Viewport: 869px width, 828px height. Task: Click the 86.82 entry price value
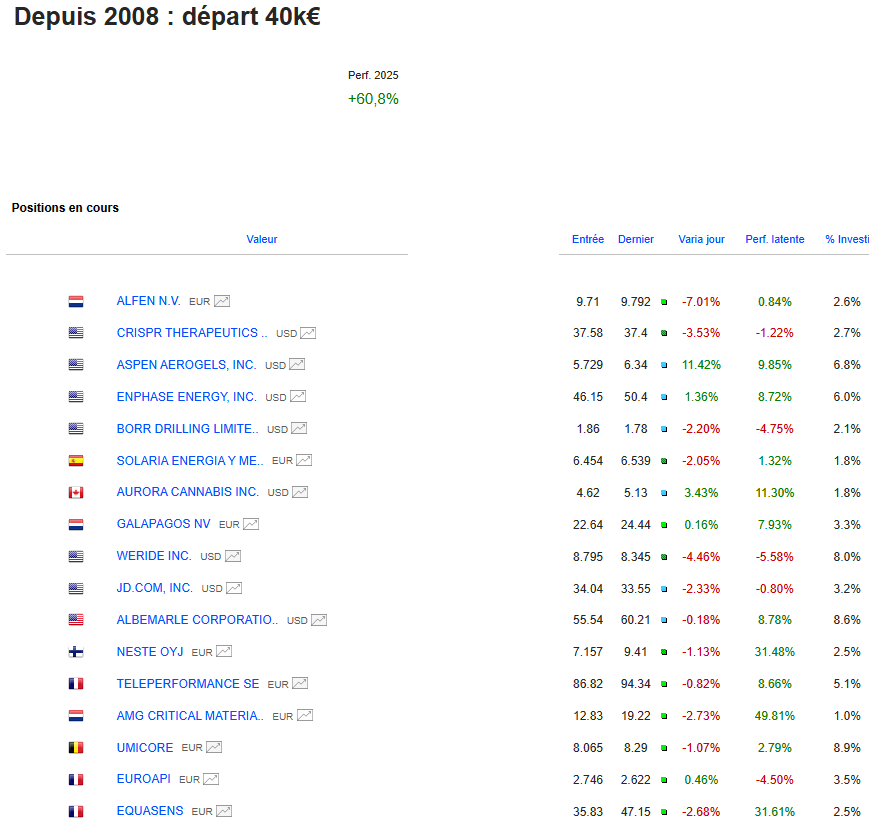(588, 684)
